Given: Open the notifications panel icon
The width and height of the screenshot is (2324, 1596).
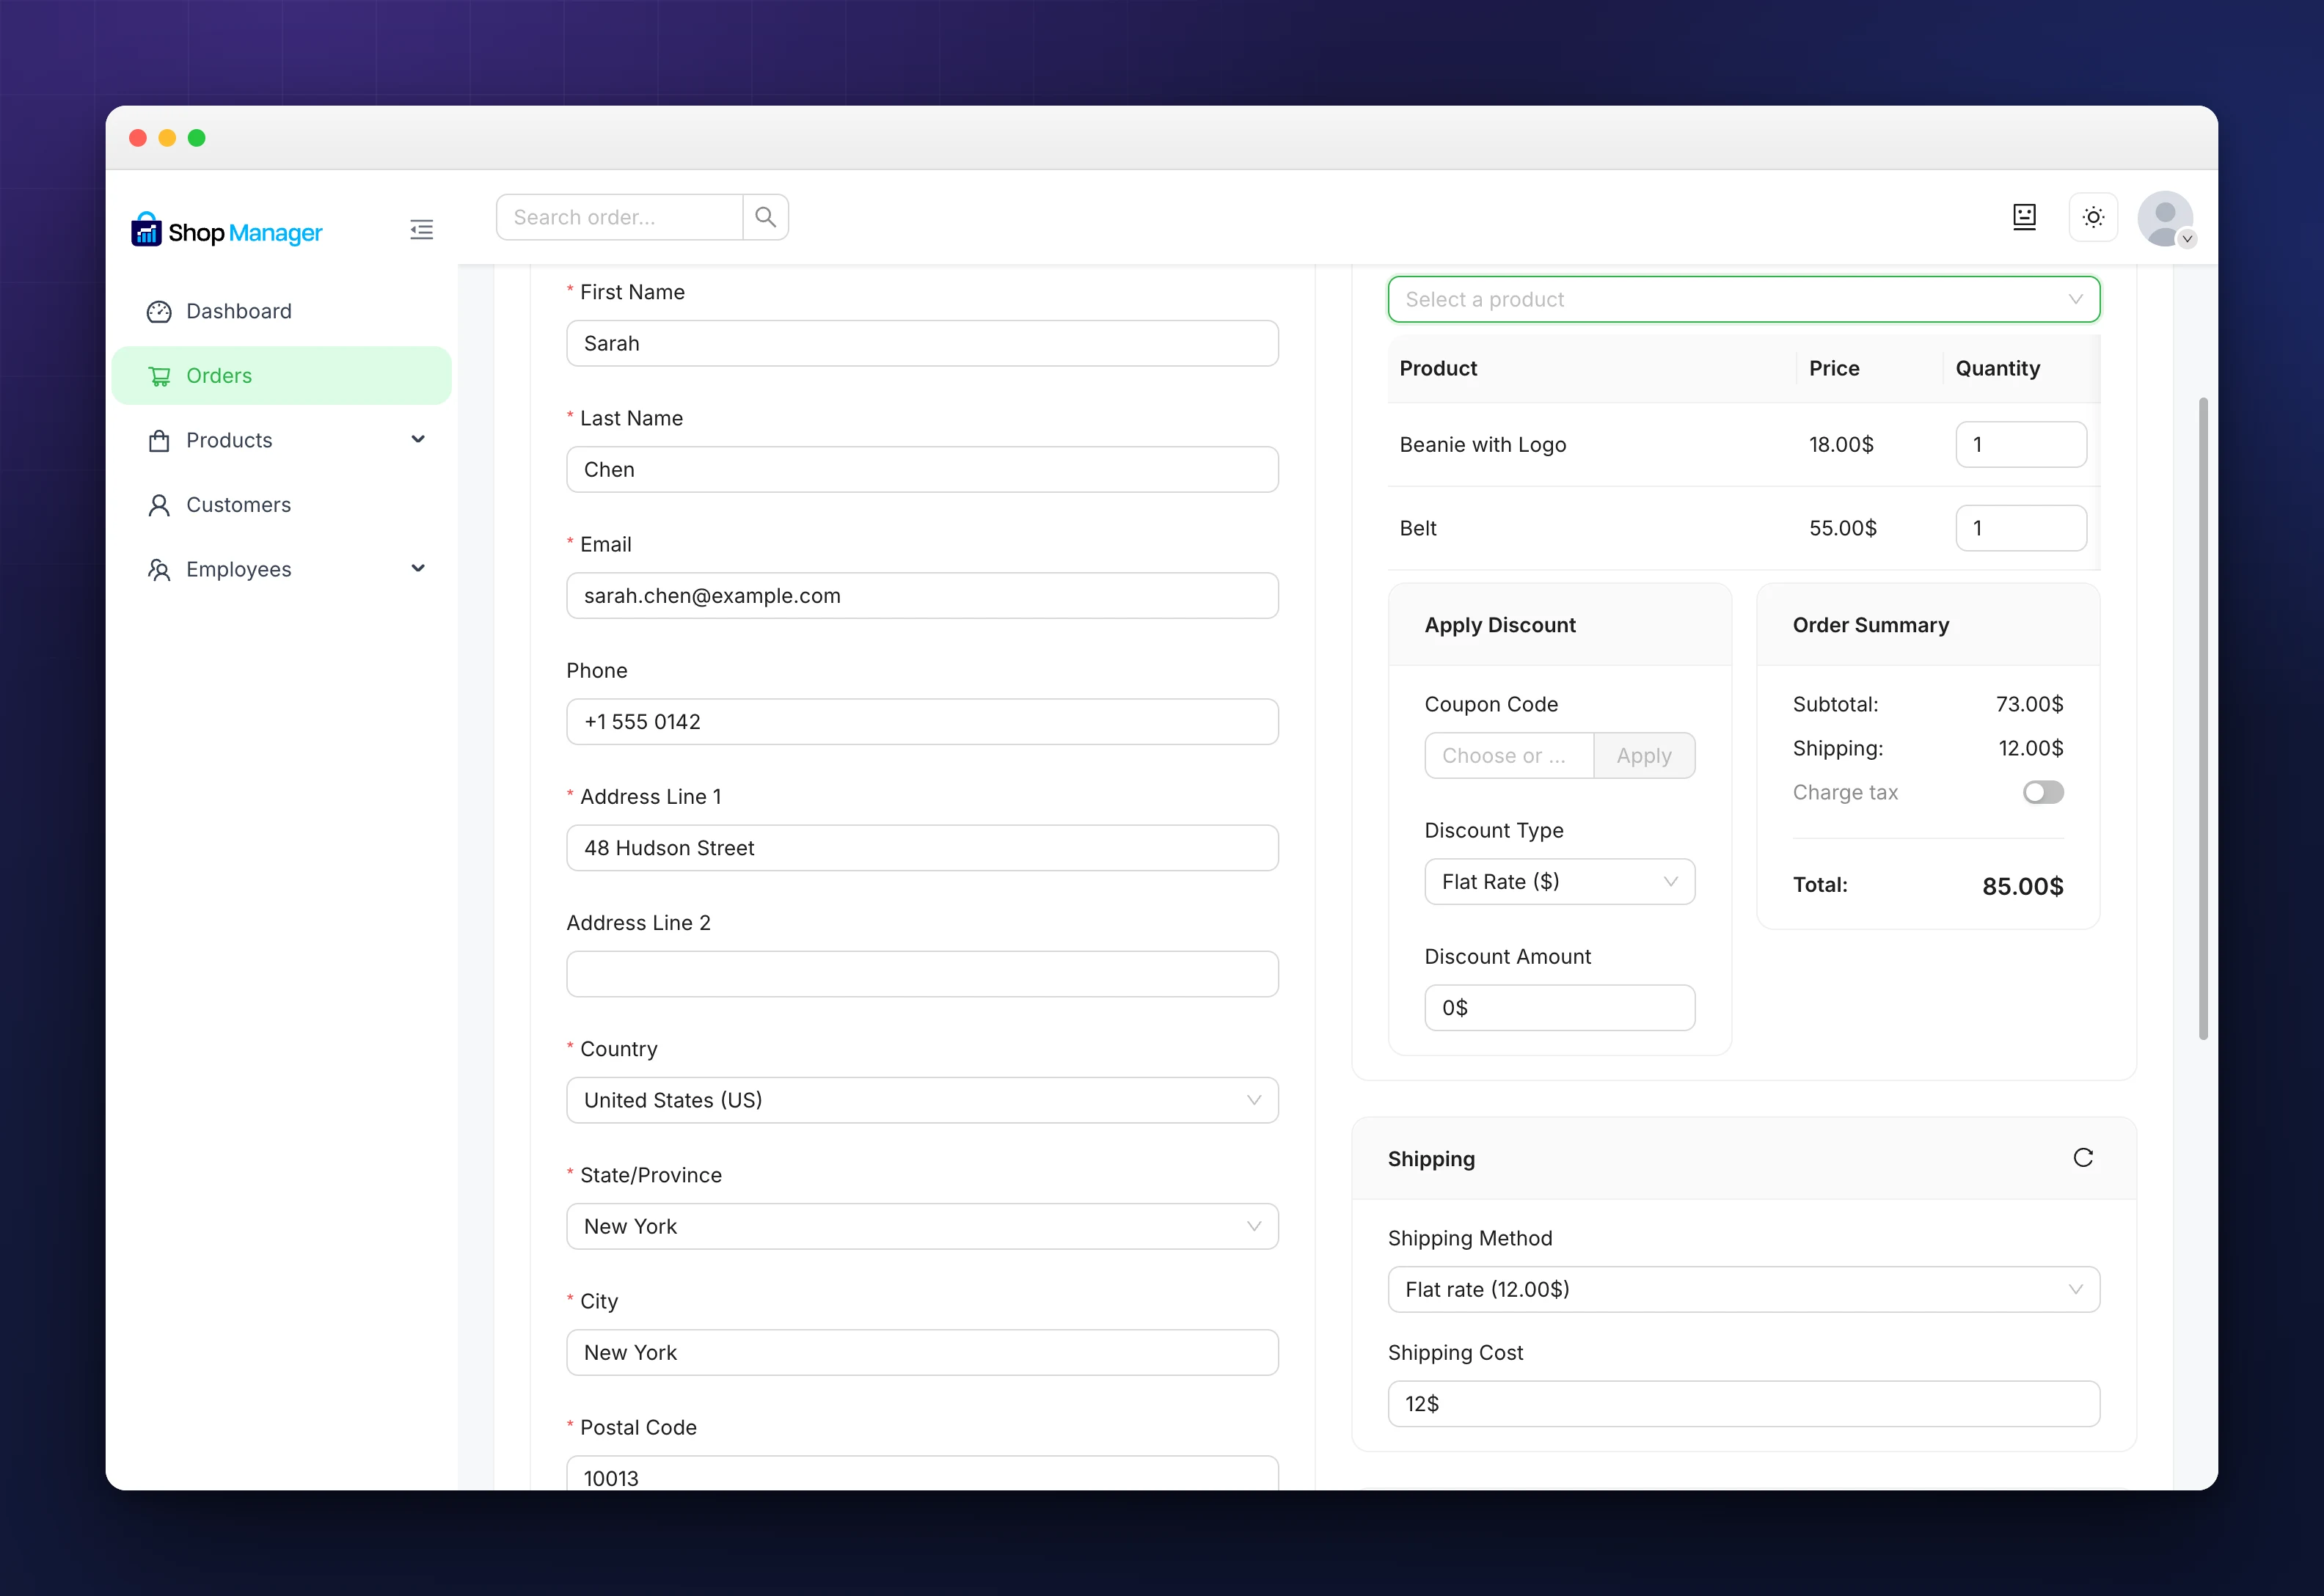Looking at the screenshot, I should (2024, 217).
